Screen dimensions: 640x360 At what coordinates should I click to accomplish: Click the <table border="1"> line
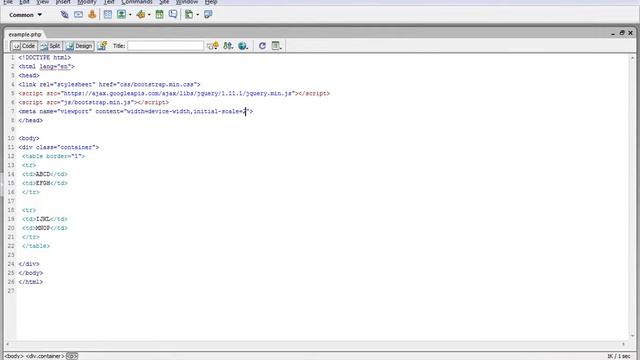[53, 156]
